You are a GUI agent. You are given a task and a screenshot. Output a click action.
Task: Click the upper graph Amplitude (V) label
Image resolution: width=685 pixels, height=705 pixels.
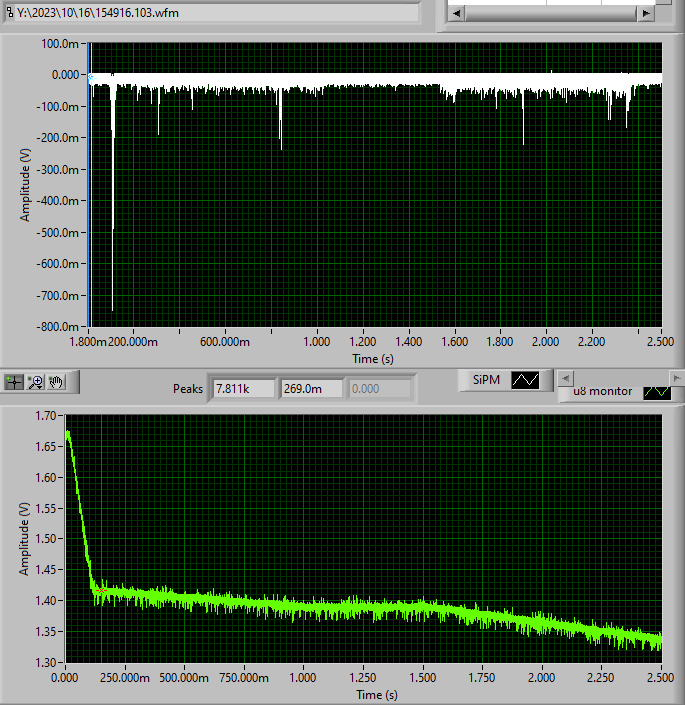coord(25,185)
